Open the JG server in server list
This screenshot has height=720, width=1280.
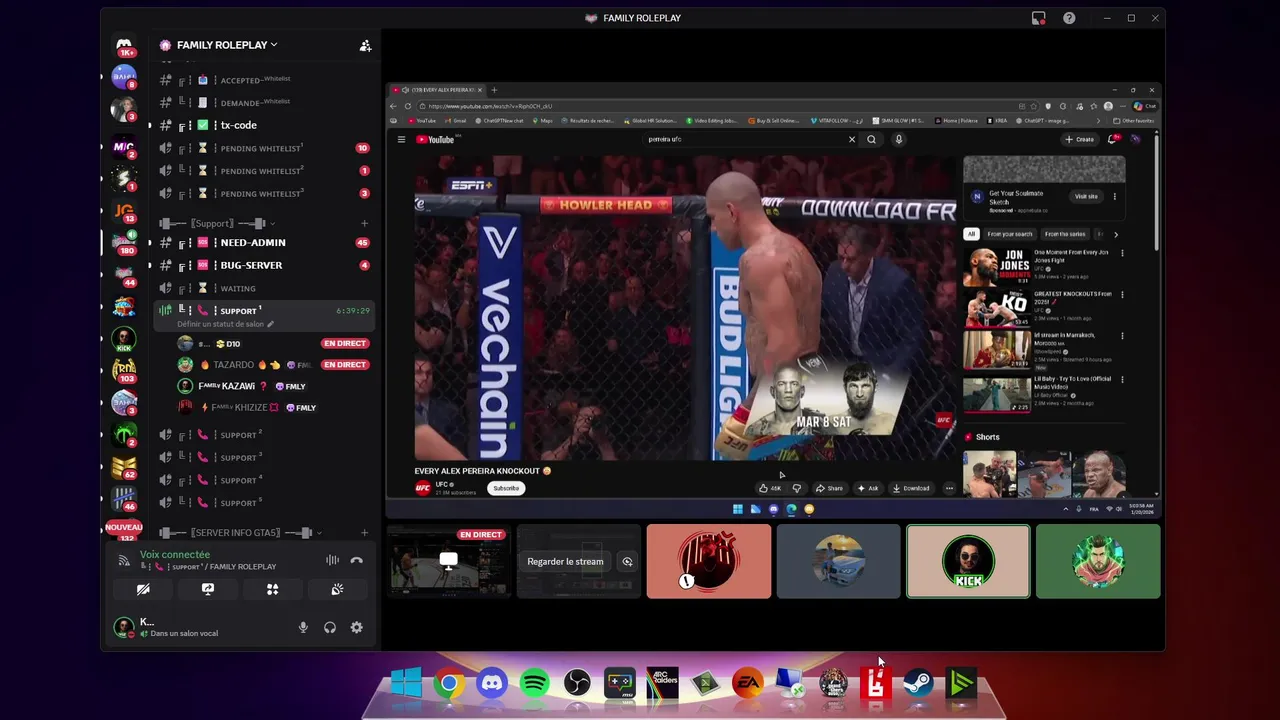124,211
